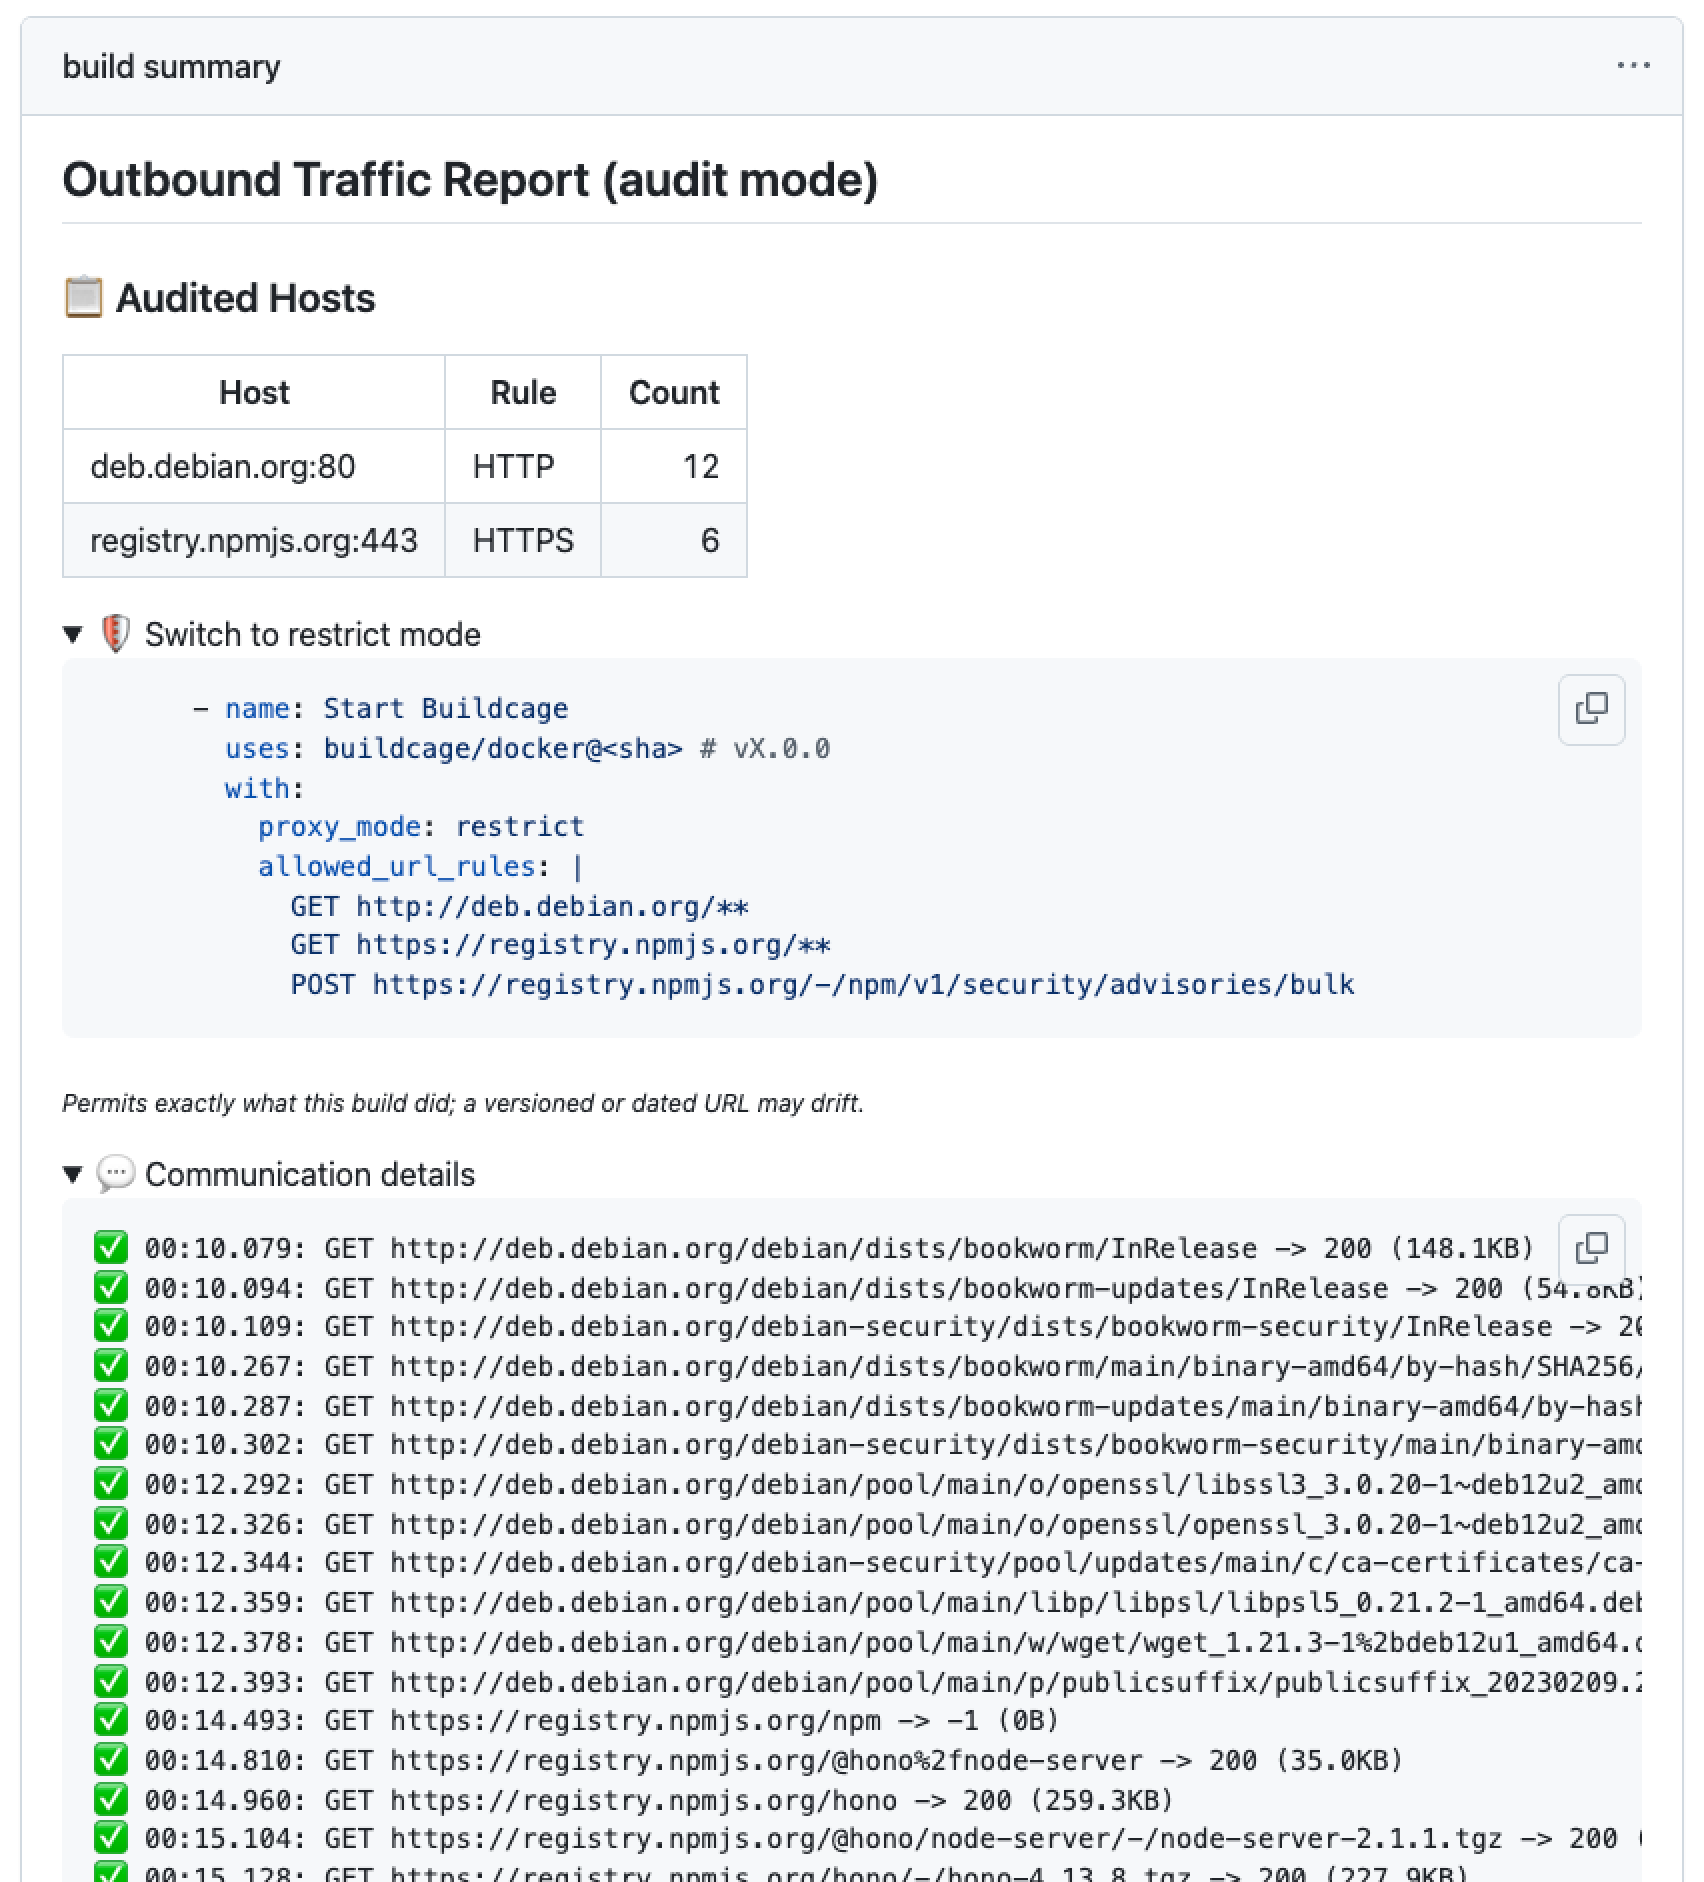
Task: Open the build summary three-dot options menu
Action: point(1633,66)
